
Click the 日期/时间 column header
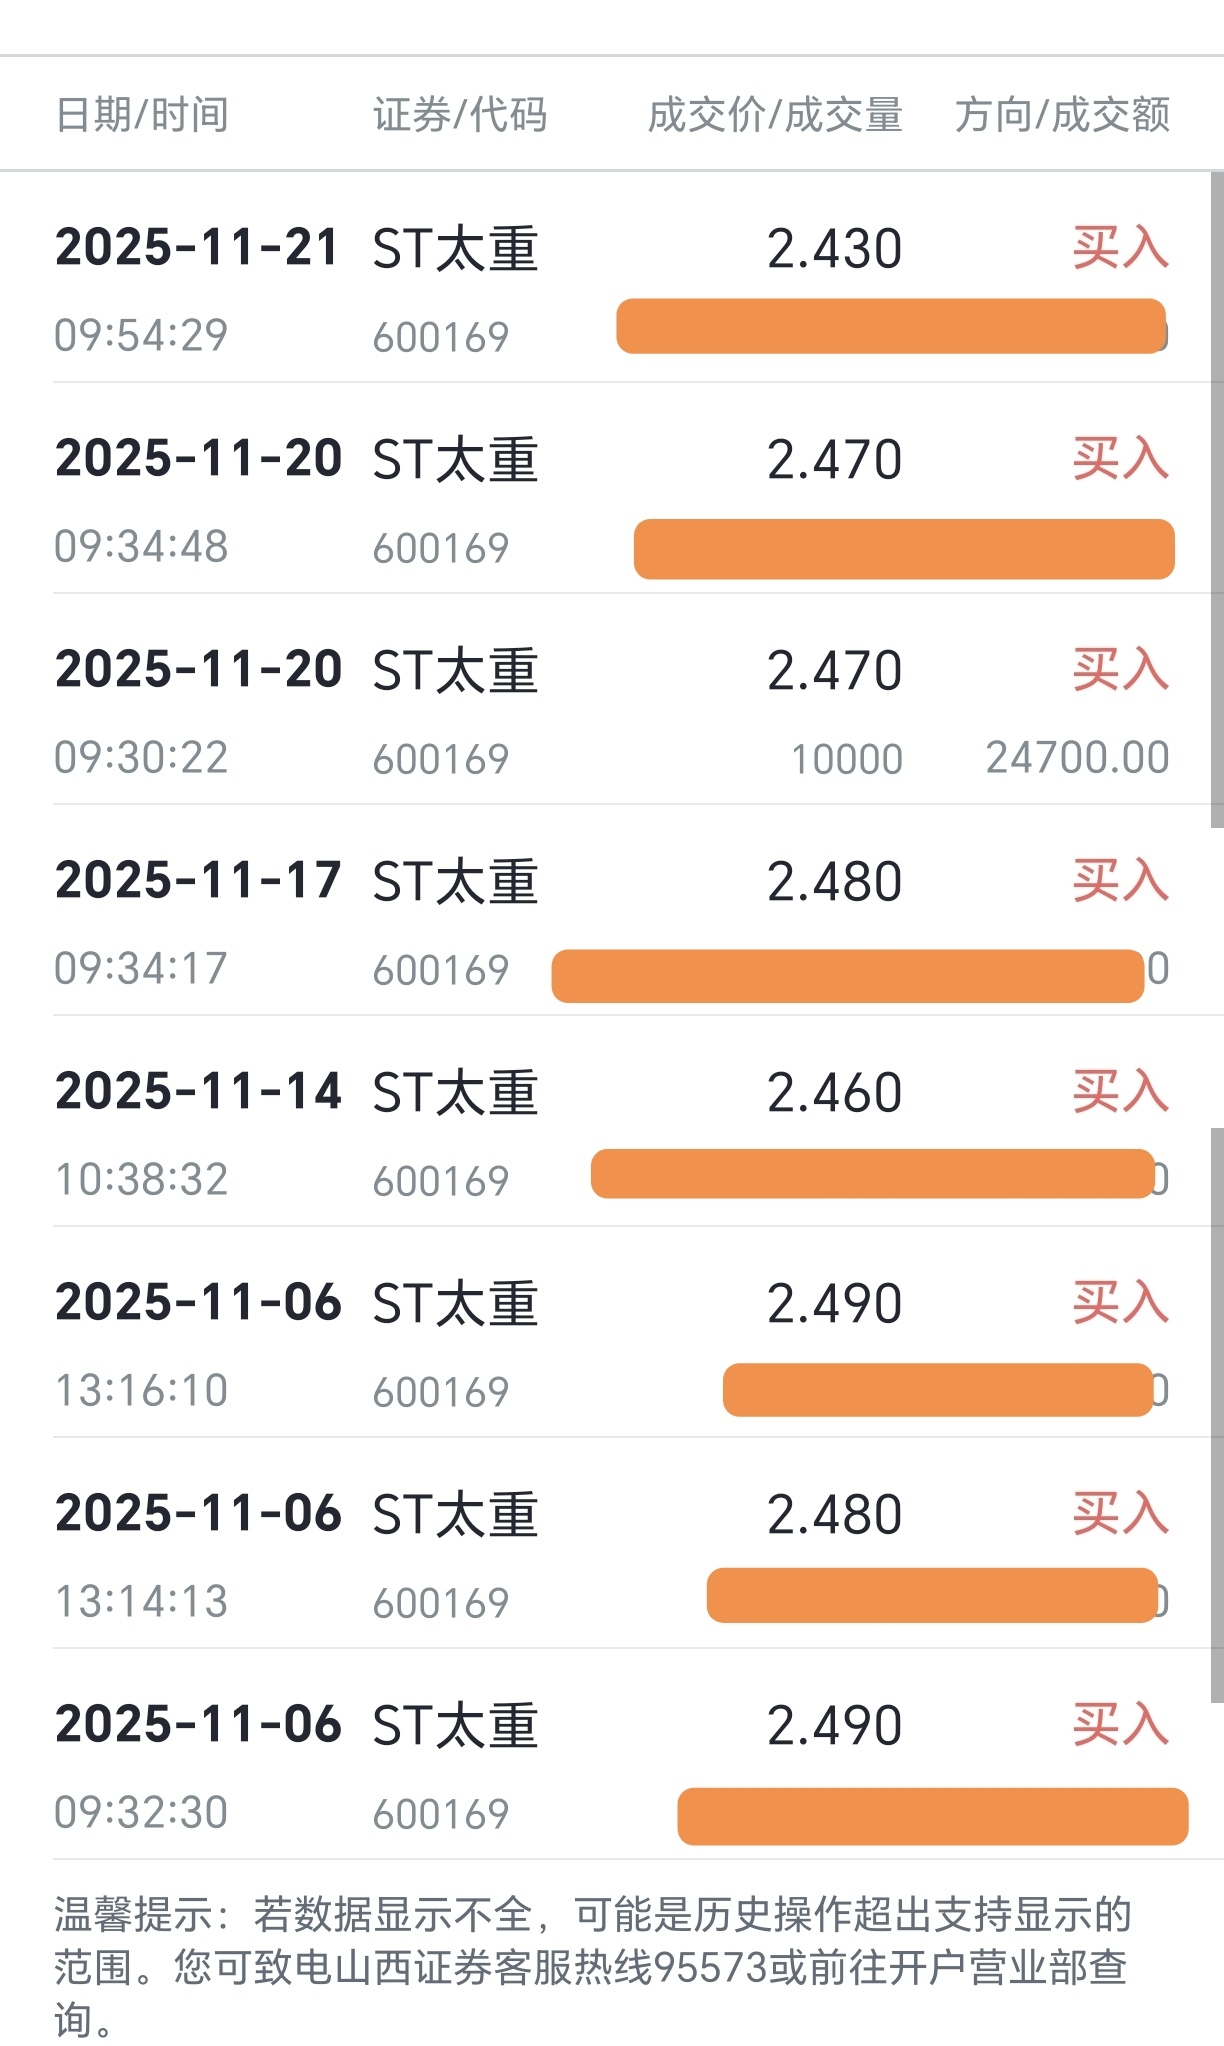point(142,115)
